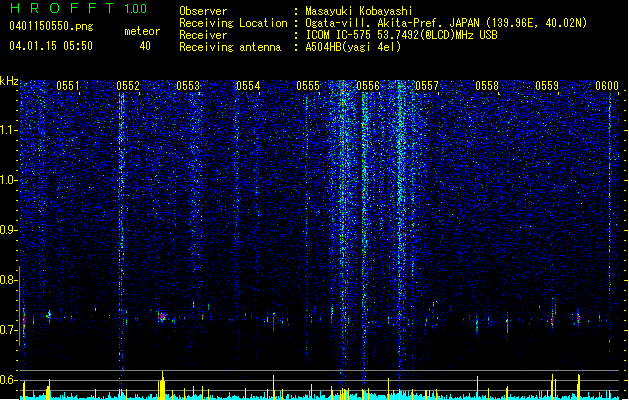Click the 'Observer' field label
The image size is (629, 400).
(203, 11)
